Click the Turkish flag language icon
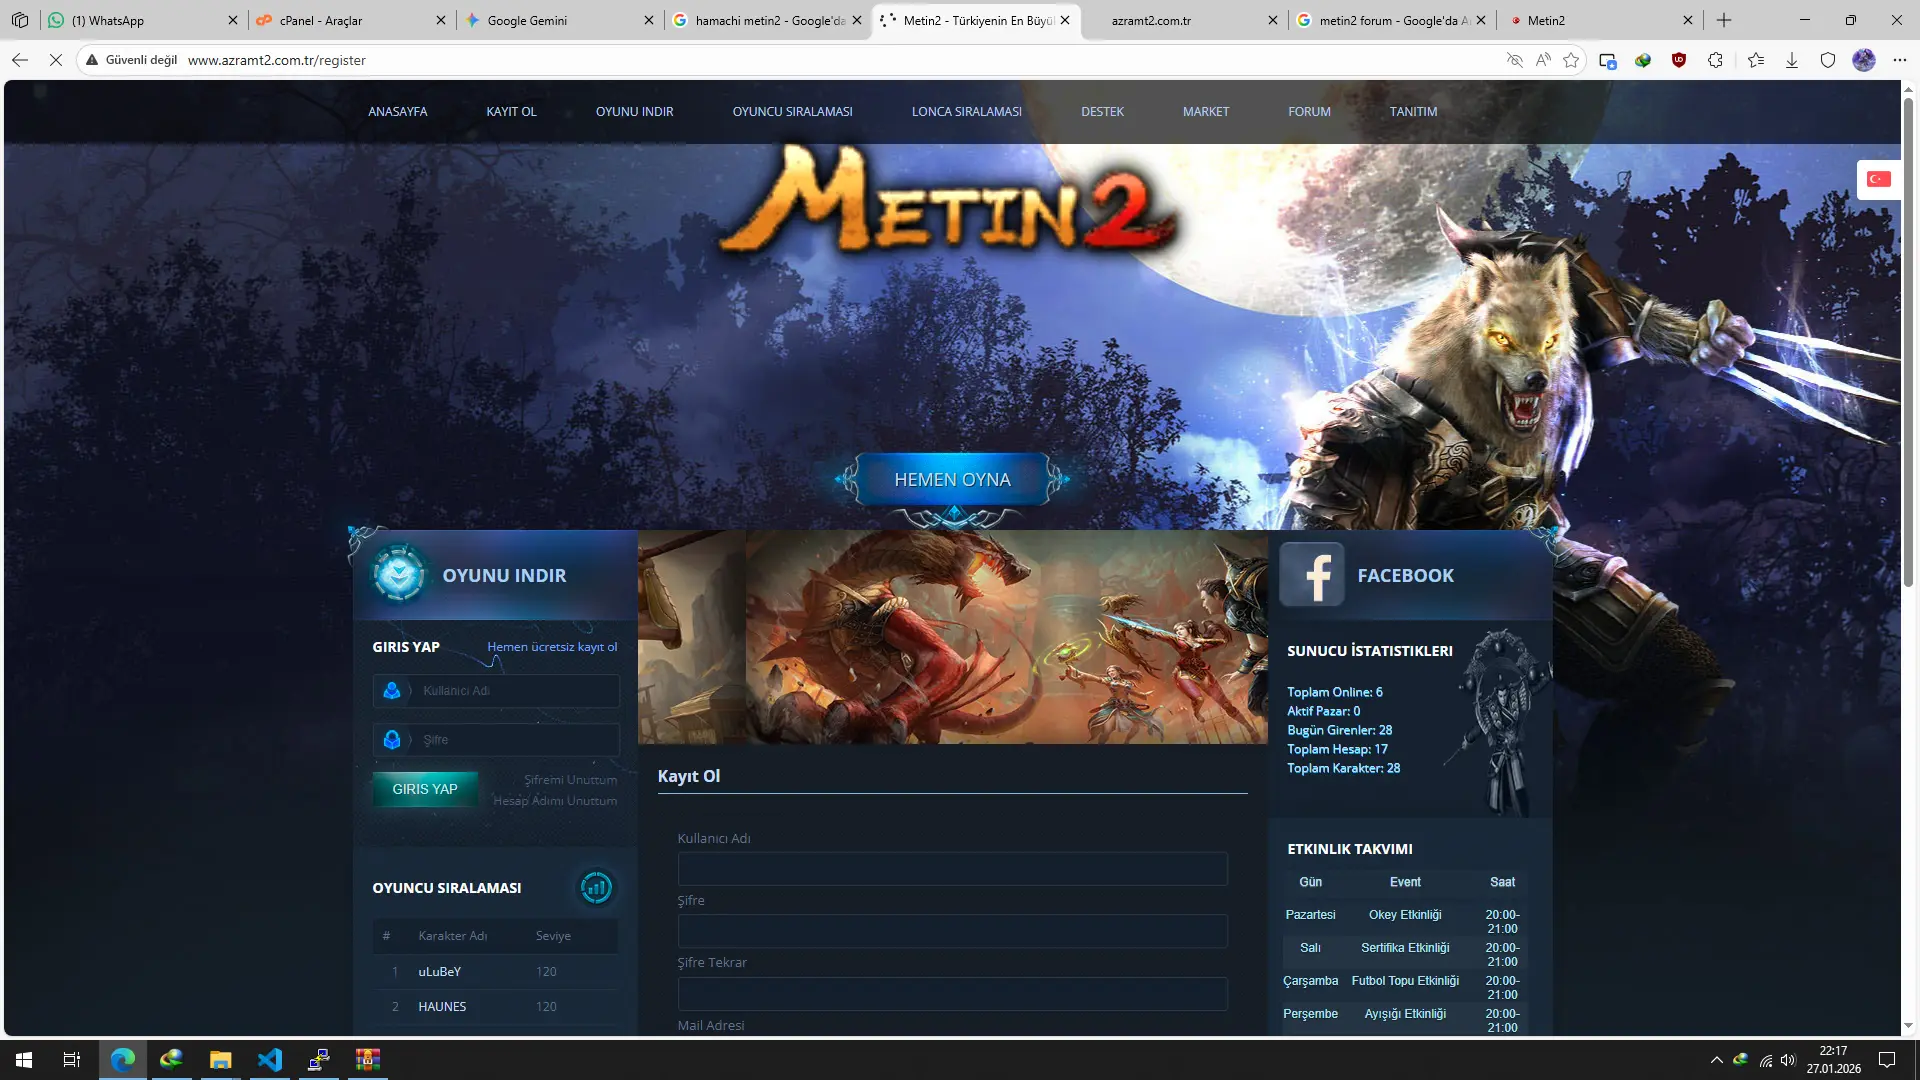Image resolution: width=1920 pixels, height=1080 pixels. (1878, 179)
